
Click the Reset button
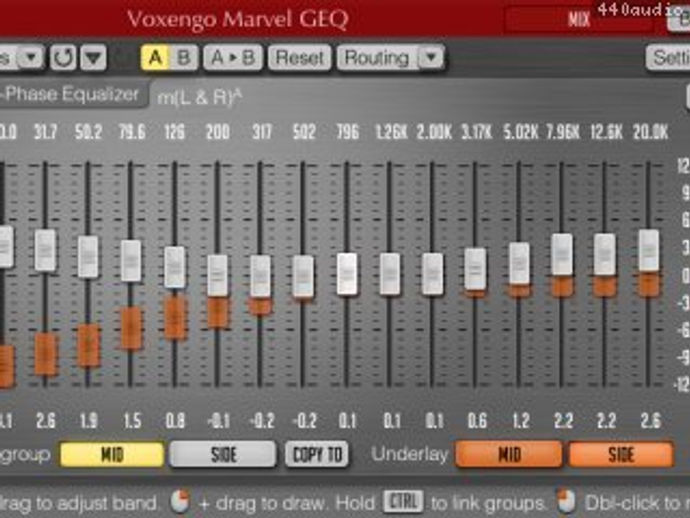point(300,58)
